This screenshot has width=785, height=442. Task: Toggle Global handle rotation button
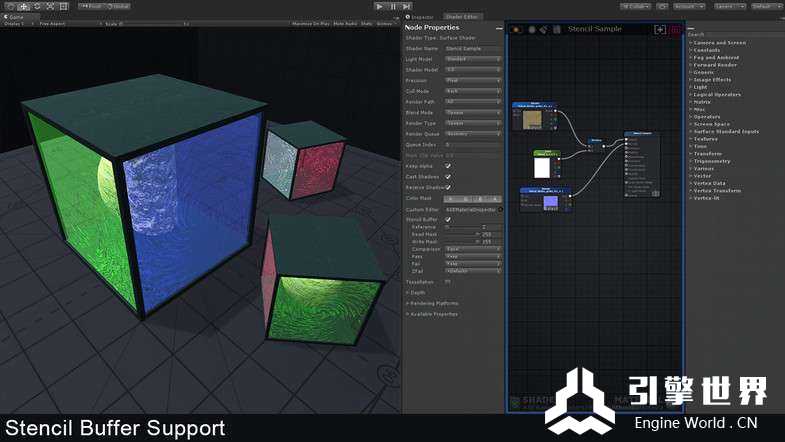(x=117, y=7)
